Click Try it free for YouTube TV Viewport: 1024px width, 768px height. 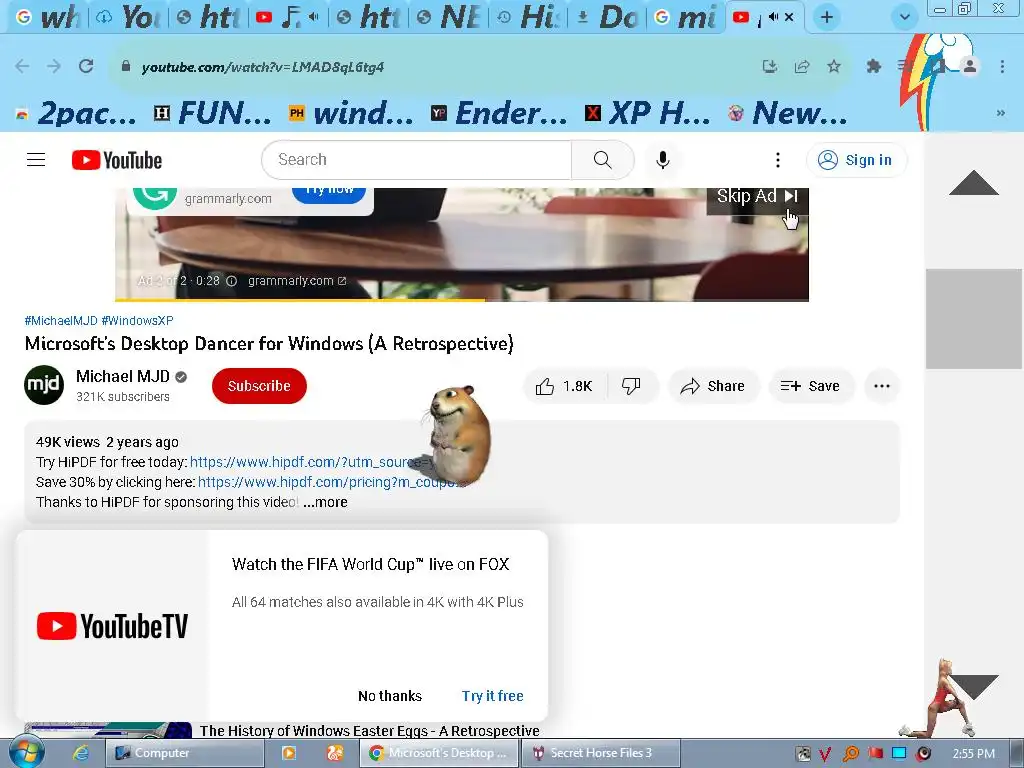point(493,696)
